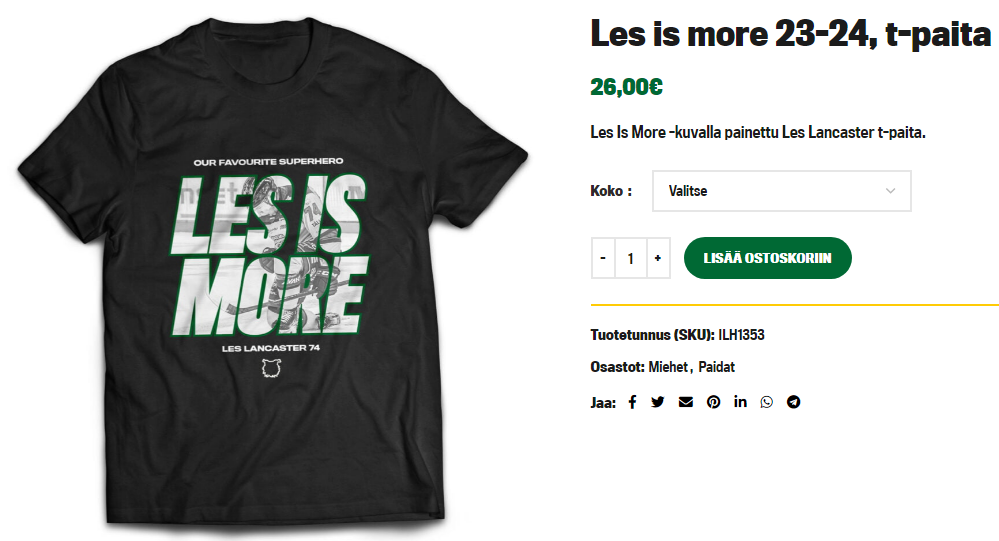
Task: Open the Koko size dropdown
Action: click(x=782, y=191)
